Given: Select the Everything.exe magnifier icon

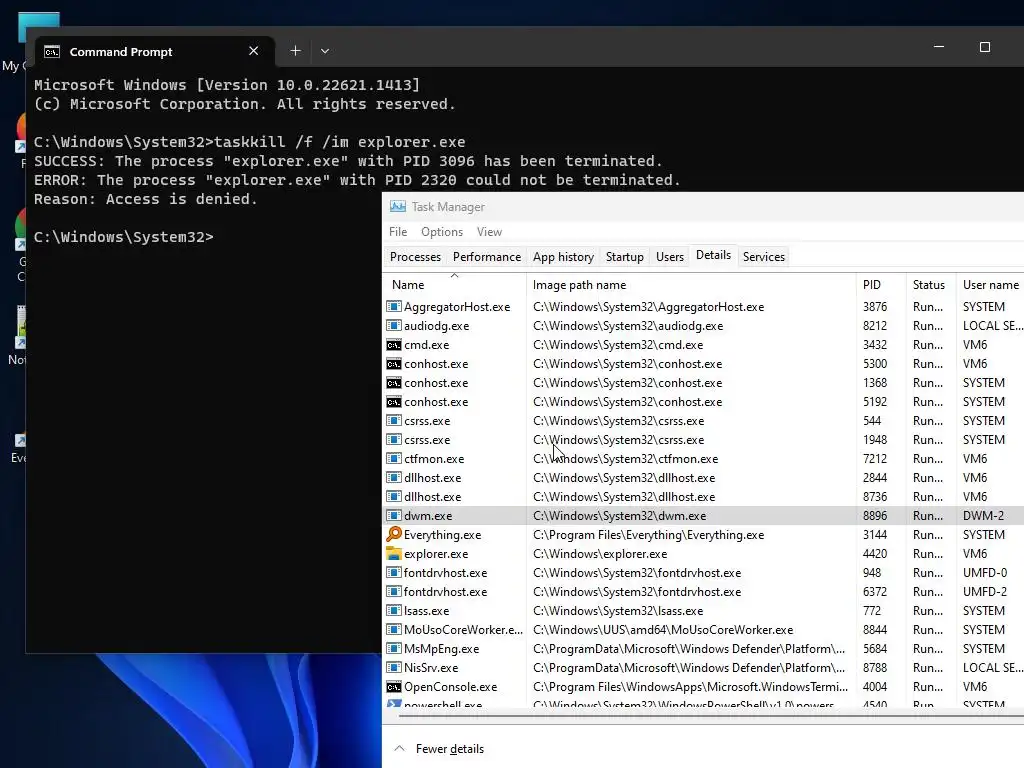Looking at the screenshot, I should tap(394, 534).
